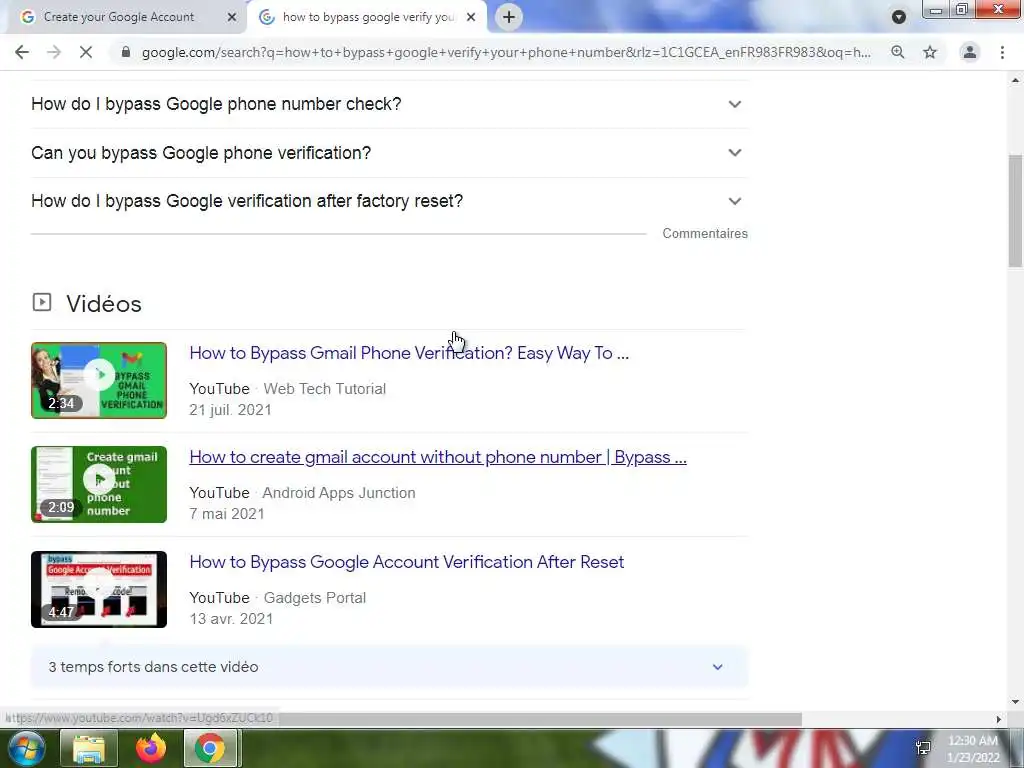Close the Create your Google Account tab
Screen dimensions: 1024x768
232,18
